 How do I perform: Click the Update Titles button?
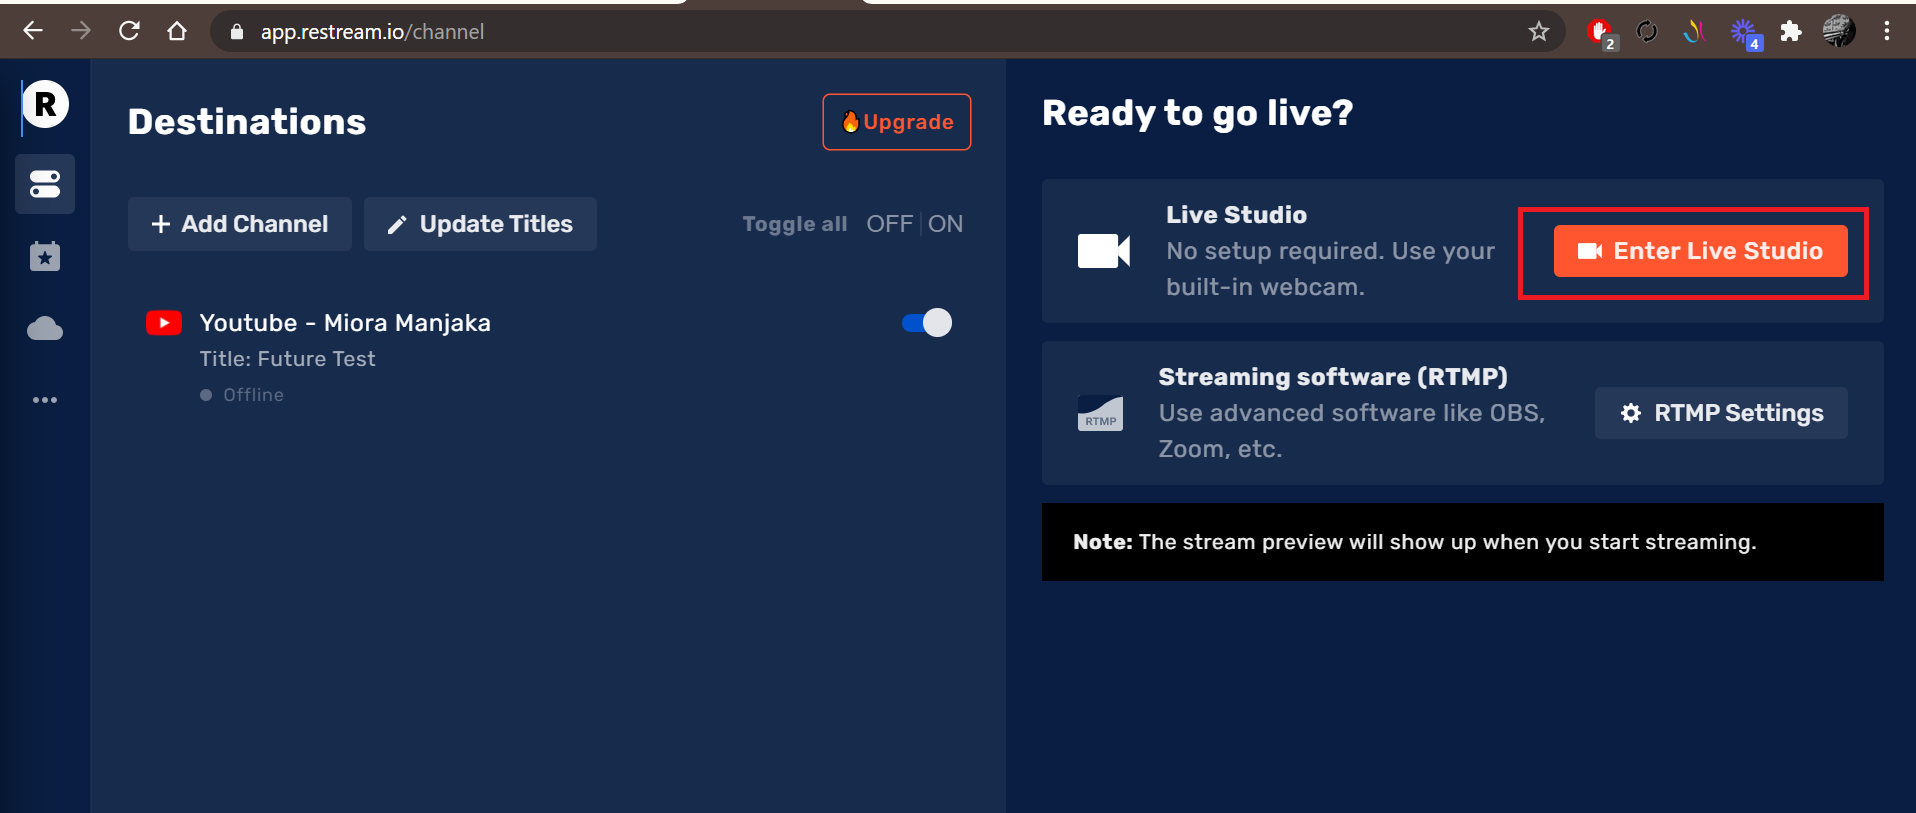(480, 224)
